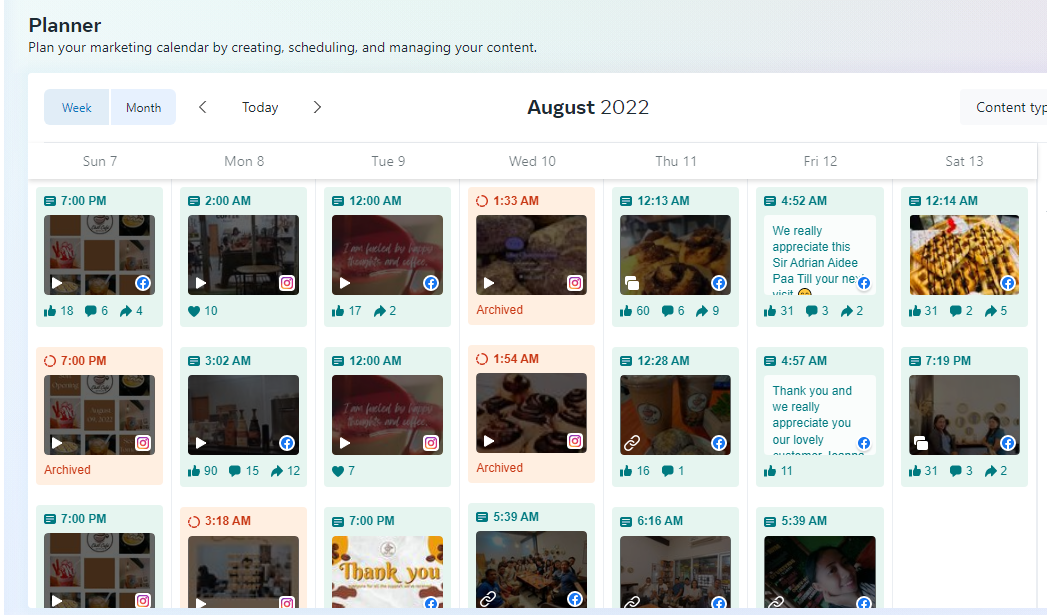Click the August 2022 calendar heading
1047x615 pixels.
[588, 108]
